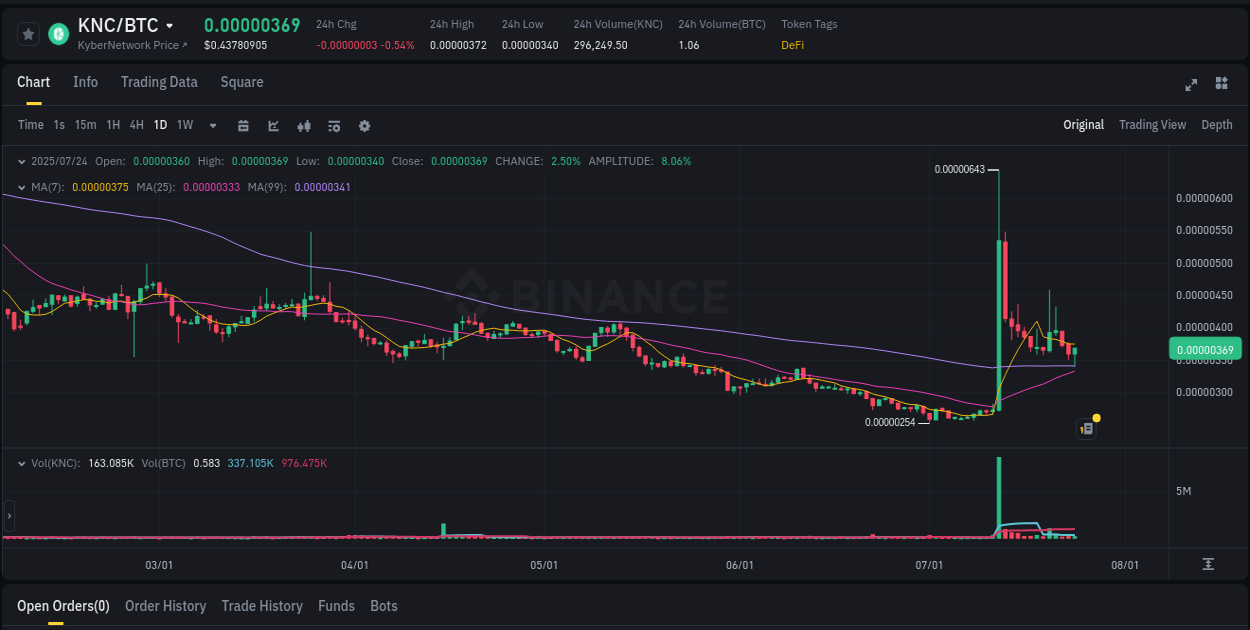The image size is (1250, 630).
Task: Click the candlestick chart style icon
Action: (x=303, y=125)
